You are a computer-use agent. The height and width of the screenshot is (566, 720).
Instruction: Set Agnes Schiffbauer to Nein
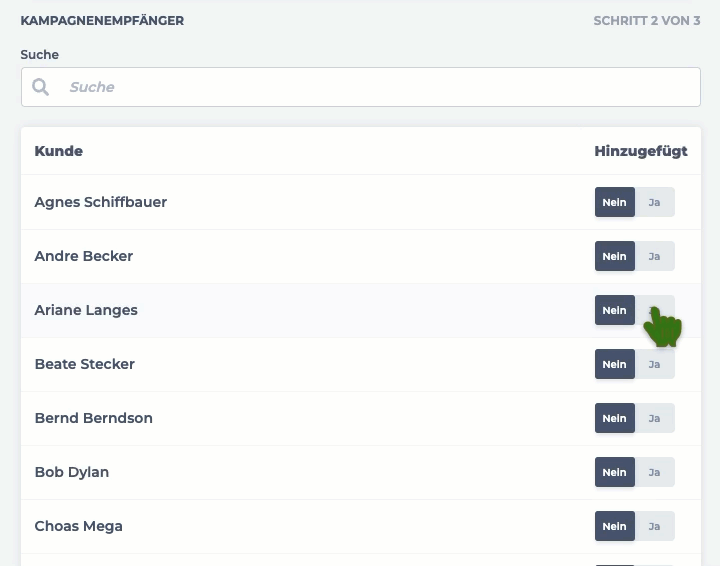[615, 202]
